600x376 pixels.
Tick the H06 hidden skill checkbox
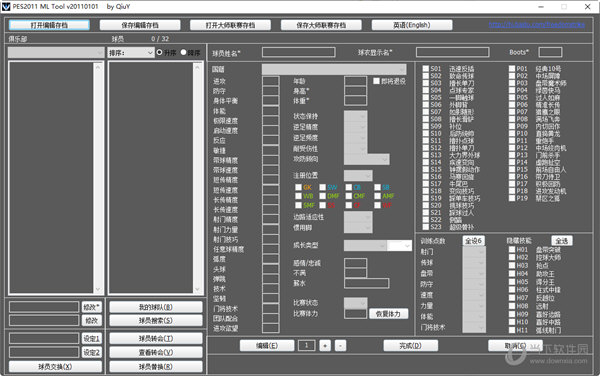512,290
